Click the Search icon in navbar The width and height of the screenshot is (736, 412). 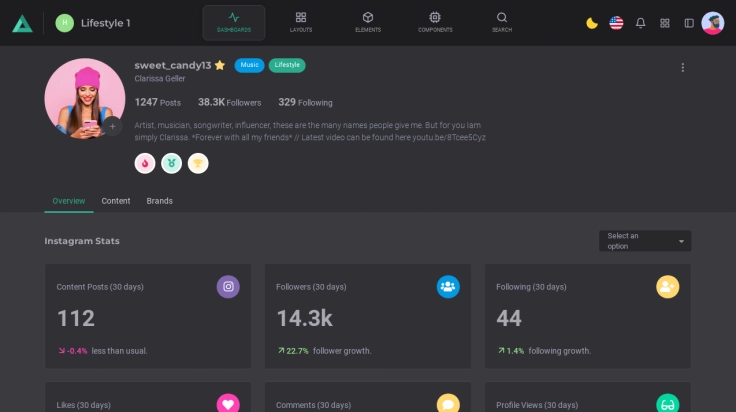click(502, 22)
